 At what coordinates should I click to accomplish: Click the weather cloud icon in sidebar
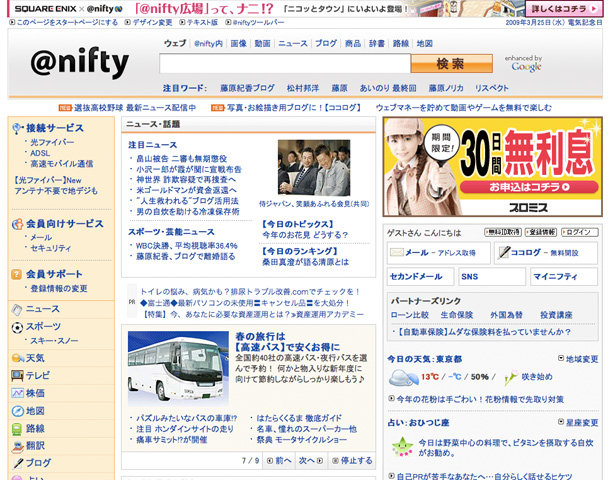point(18,358)
